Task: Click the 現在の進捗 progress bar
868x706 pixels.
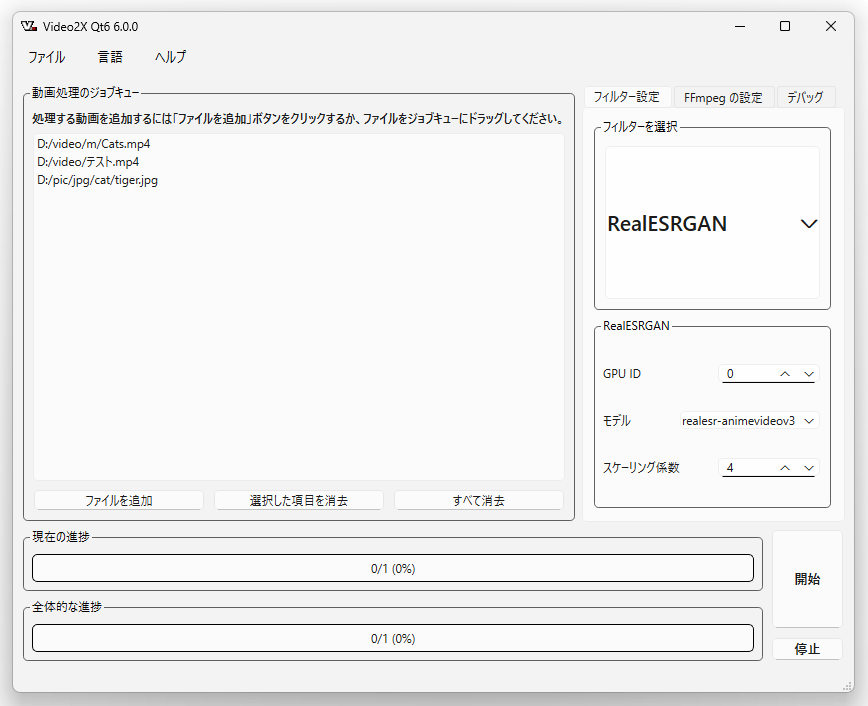Action: (393, 568)
